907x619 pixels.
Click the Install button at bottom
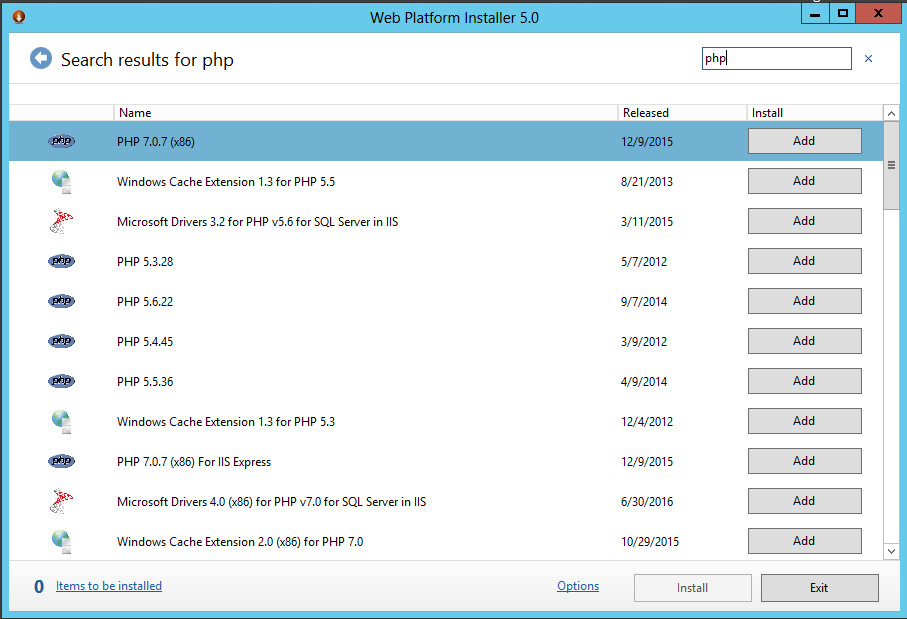[692, 588]
